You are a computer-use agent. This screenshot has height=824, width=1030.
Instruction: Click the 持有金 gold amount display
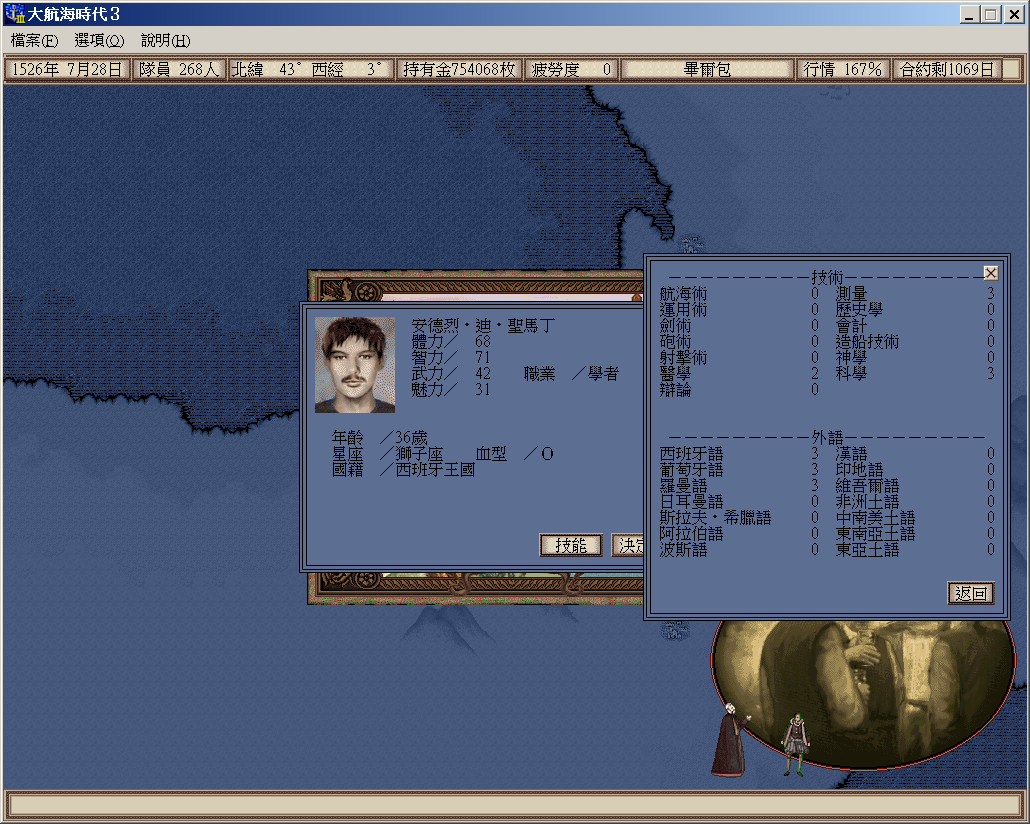point(459,69)
